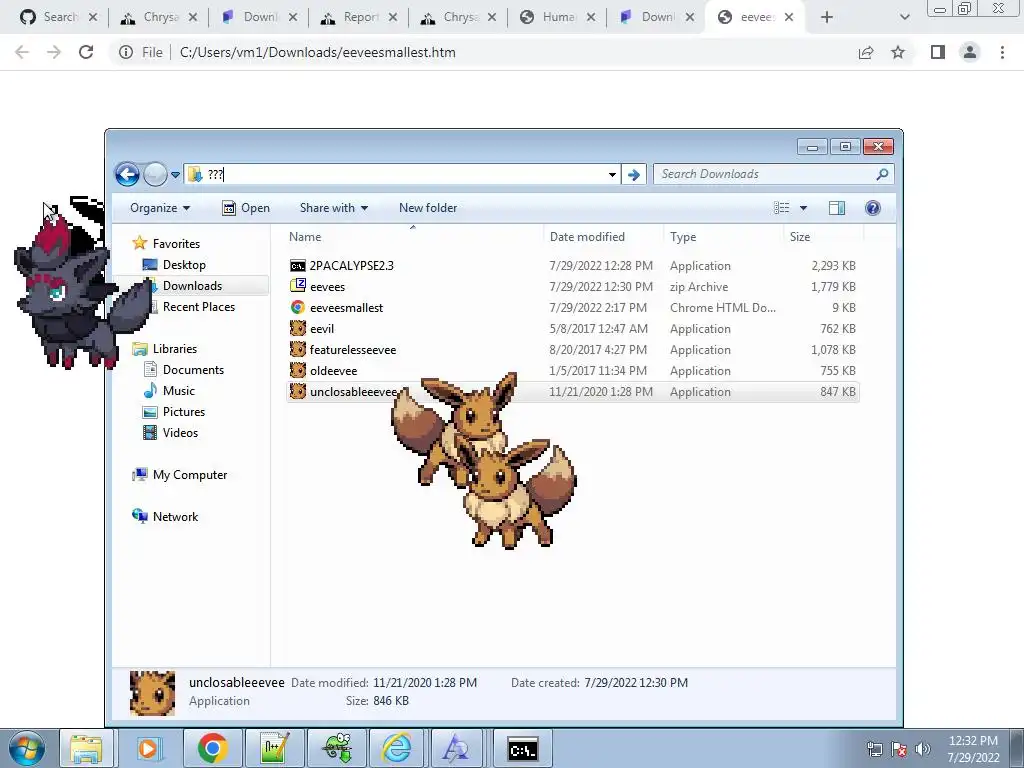This screenshot has height=768, width=1024.
Task: Open the Documents library
Action: [x=193, y=370]
